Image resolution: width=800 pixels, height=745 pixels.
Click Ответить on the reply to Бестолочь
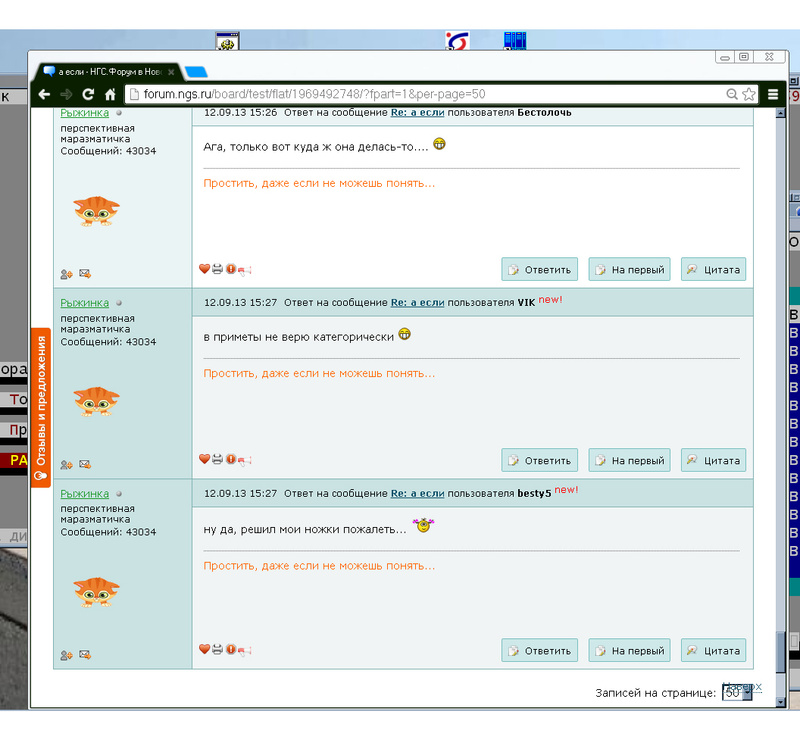(x=539, y=269)
